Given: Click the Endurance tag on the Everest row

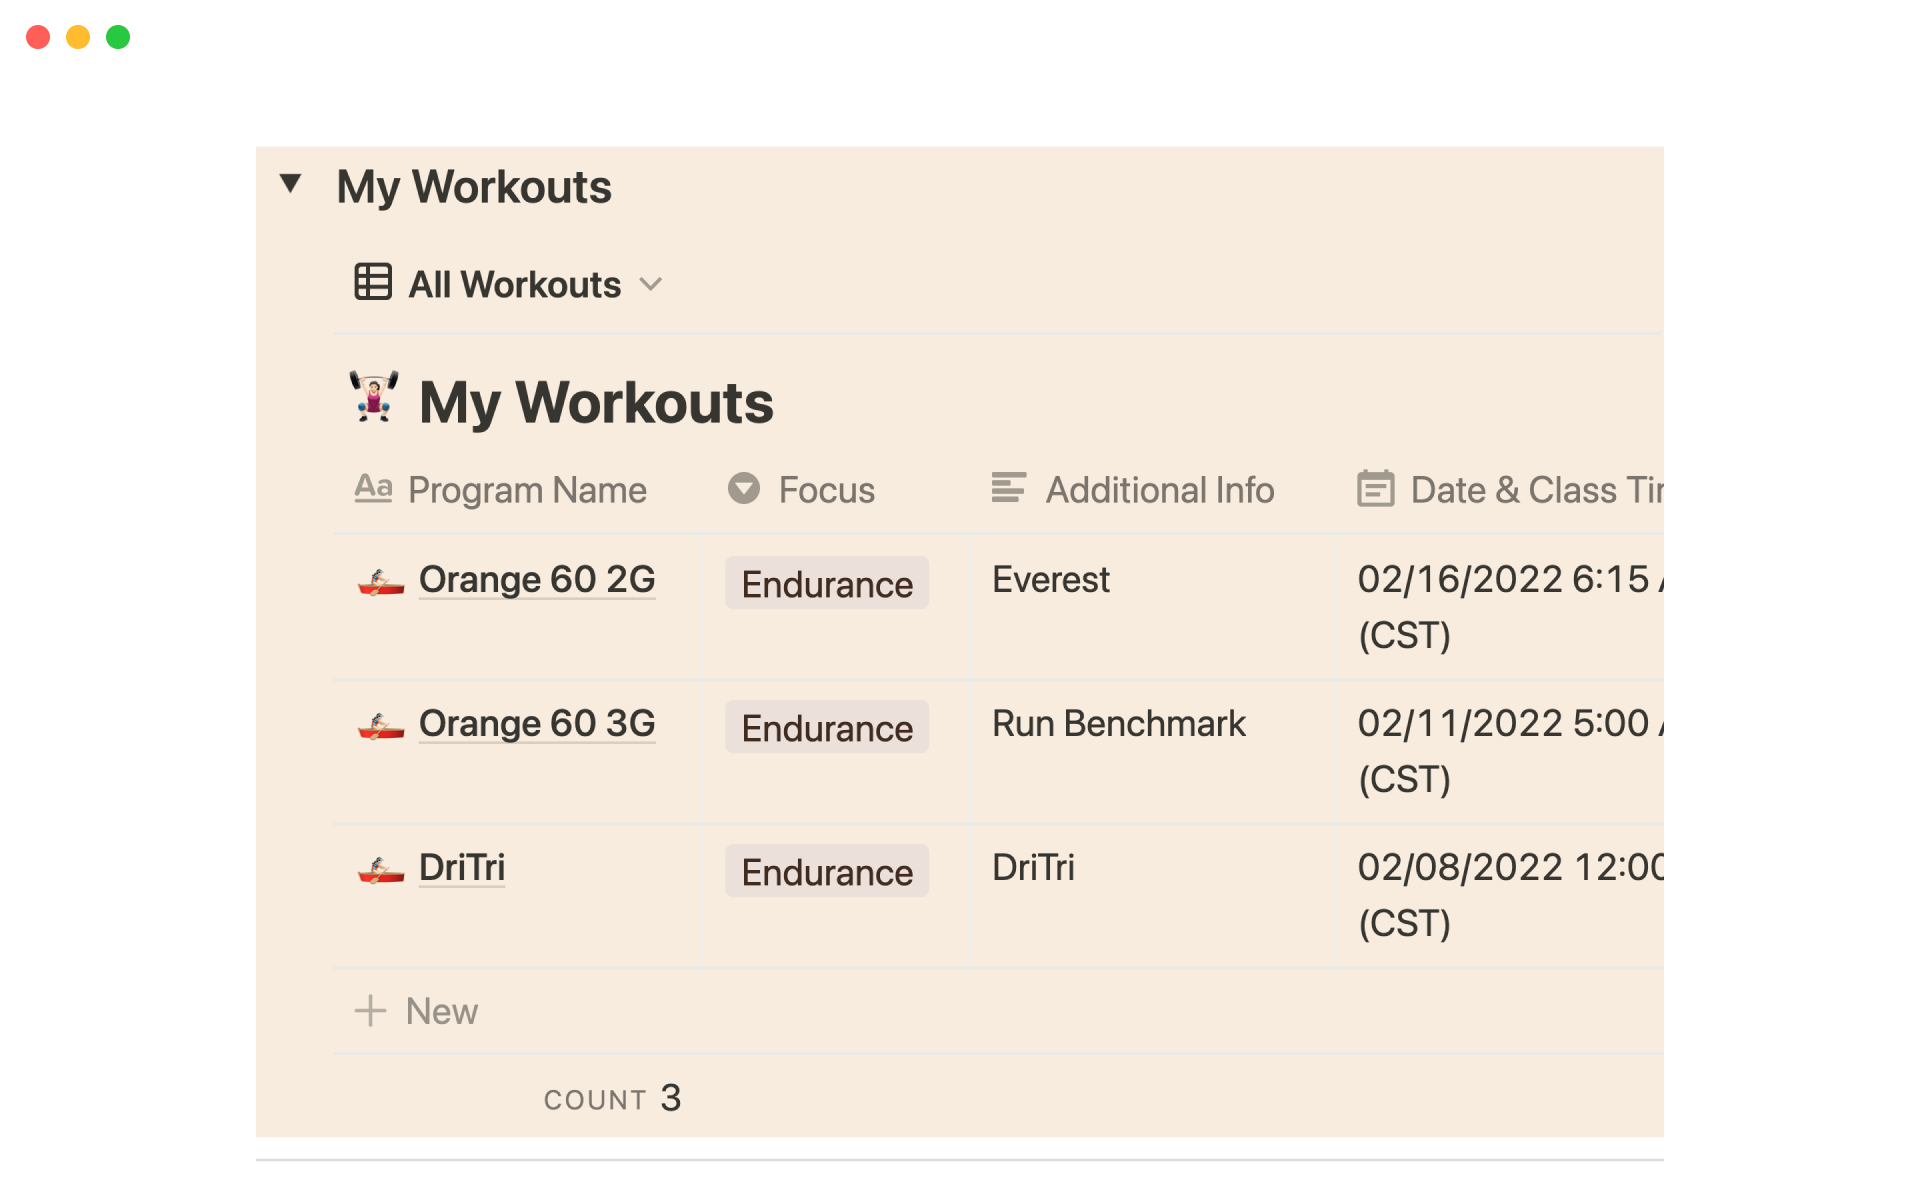Looking at the screenshot, I should point(826,583).
